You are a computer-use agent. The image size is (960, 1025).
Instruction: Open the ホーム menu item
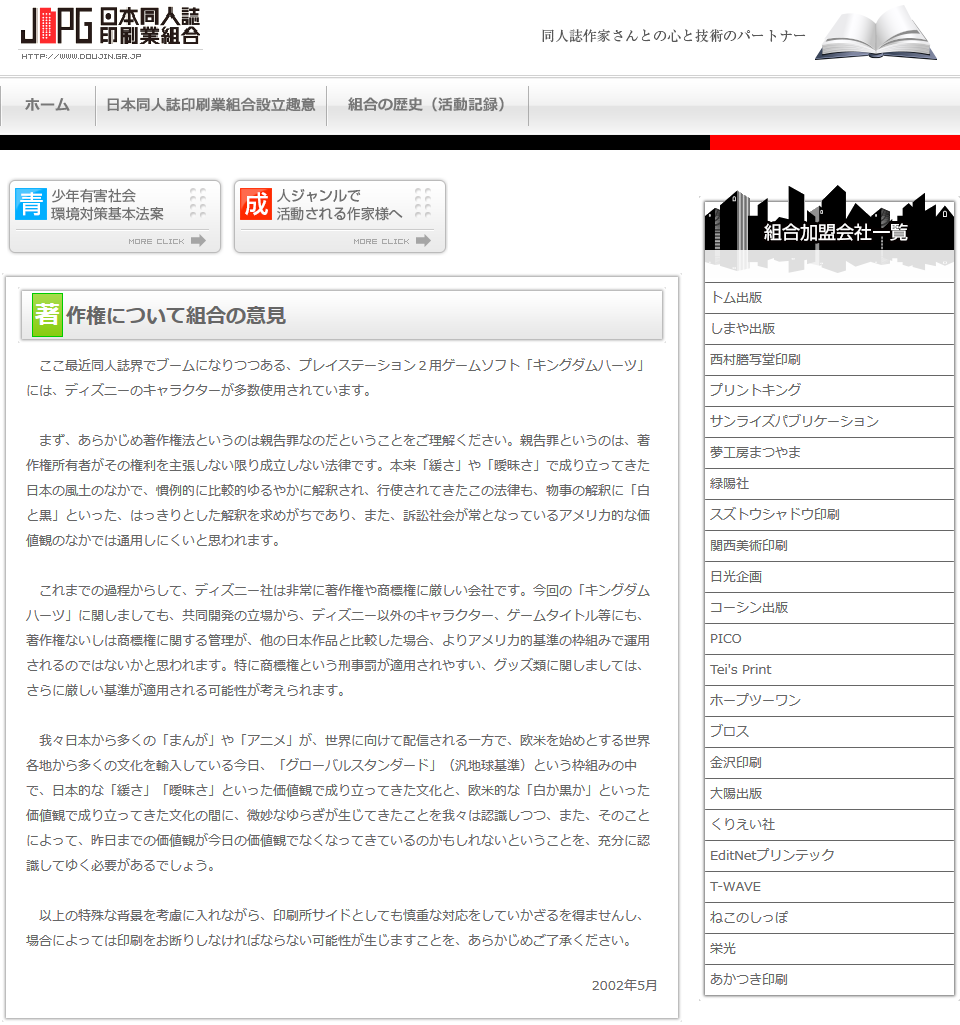click(x=47, y=105)
